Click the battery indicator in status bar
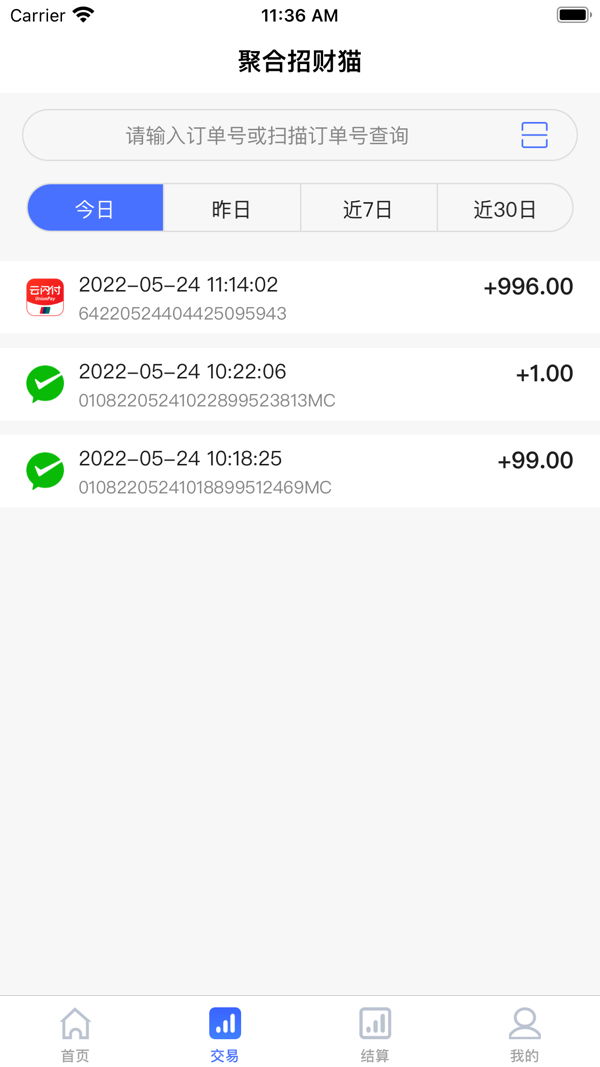The height and width of the screenshot is (1067, 600). tap(573, 15)
